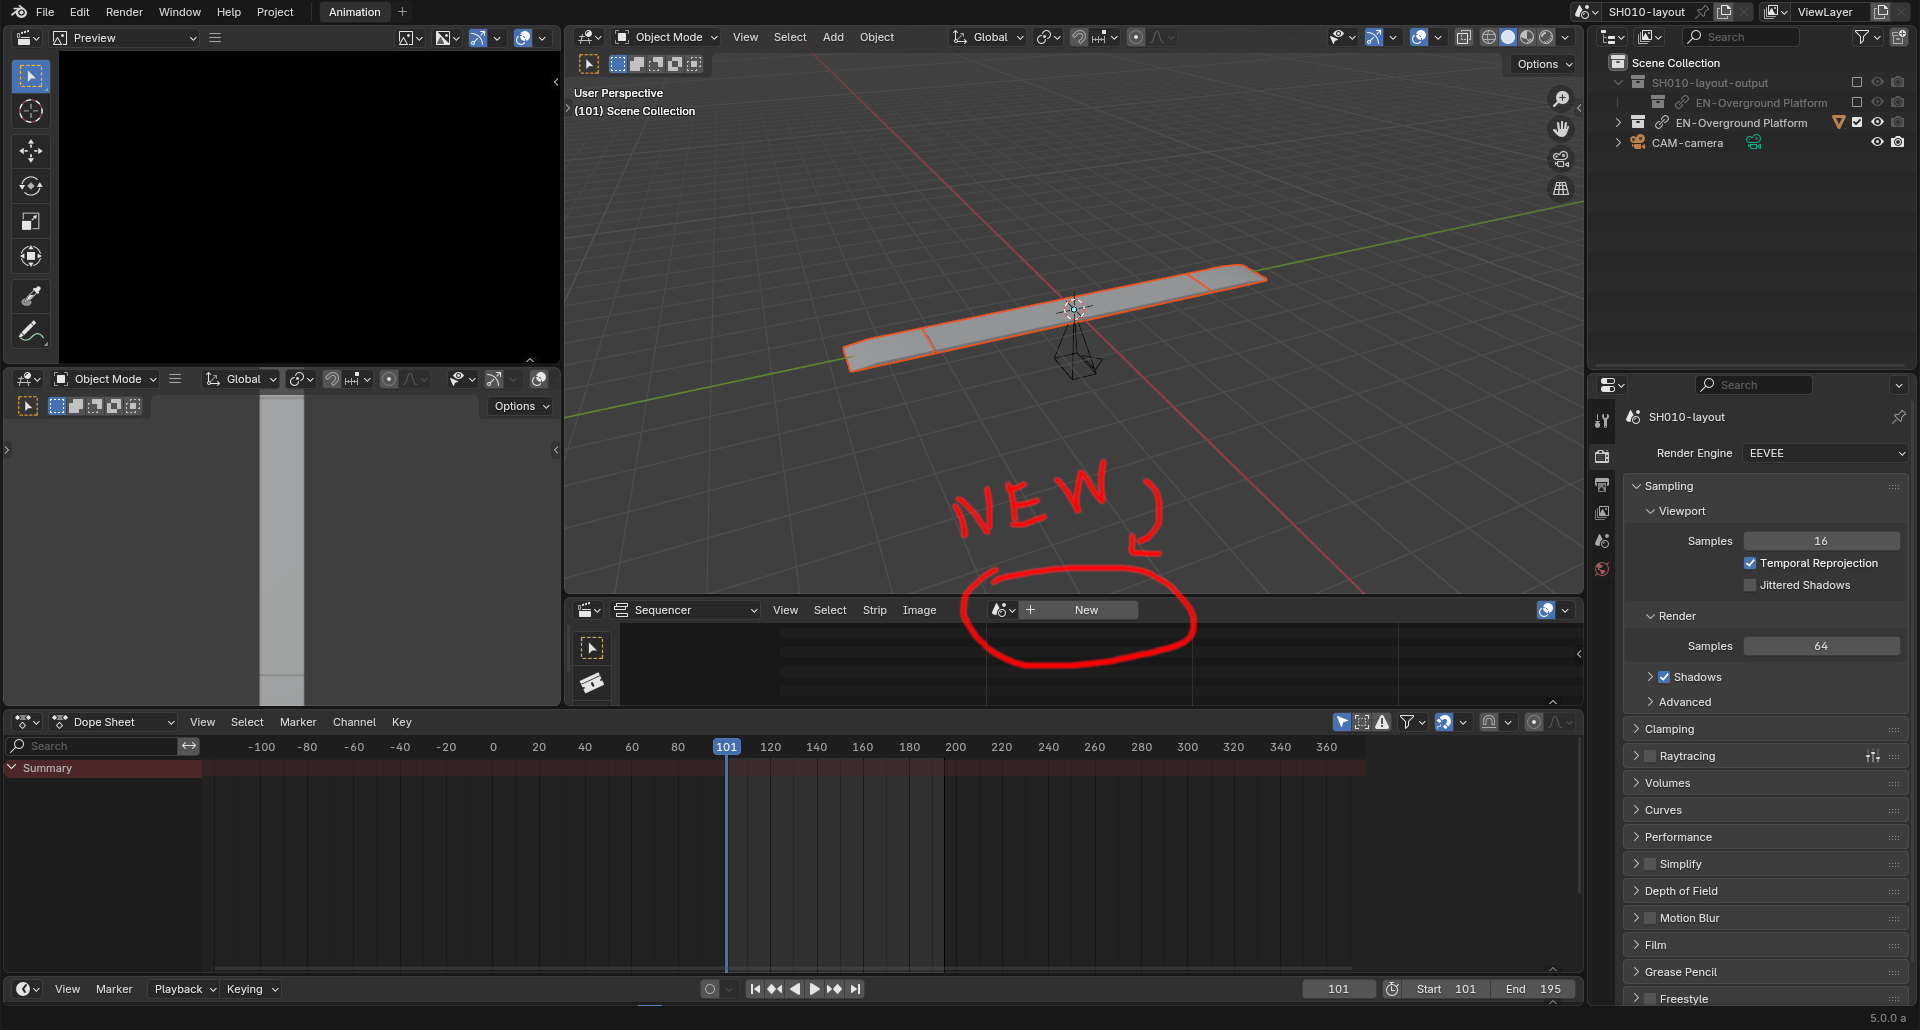1920x1030 pixels.
Task: Jump to the end frame
Action: pos(855,990)
